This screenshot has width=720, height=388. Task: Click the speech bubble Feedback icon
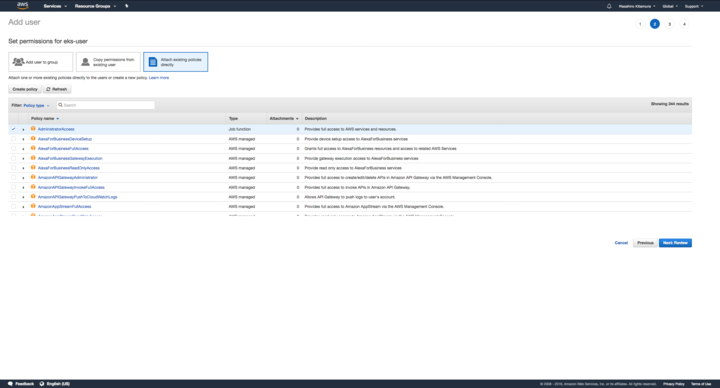pyautogui.click(x=10, y=383)
